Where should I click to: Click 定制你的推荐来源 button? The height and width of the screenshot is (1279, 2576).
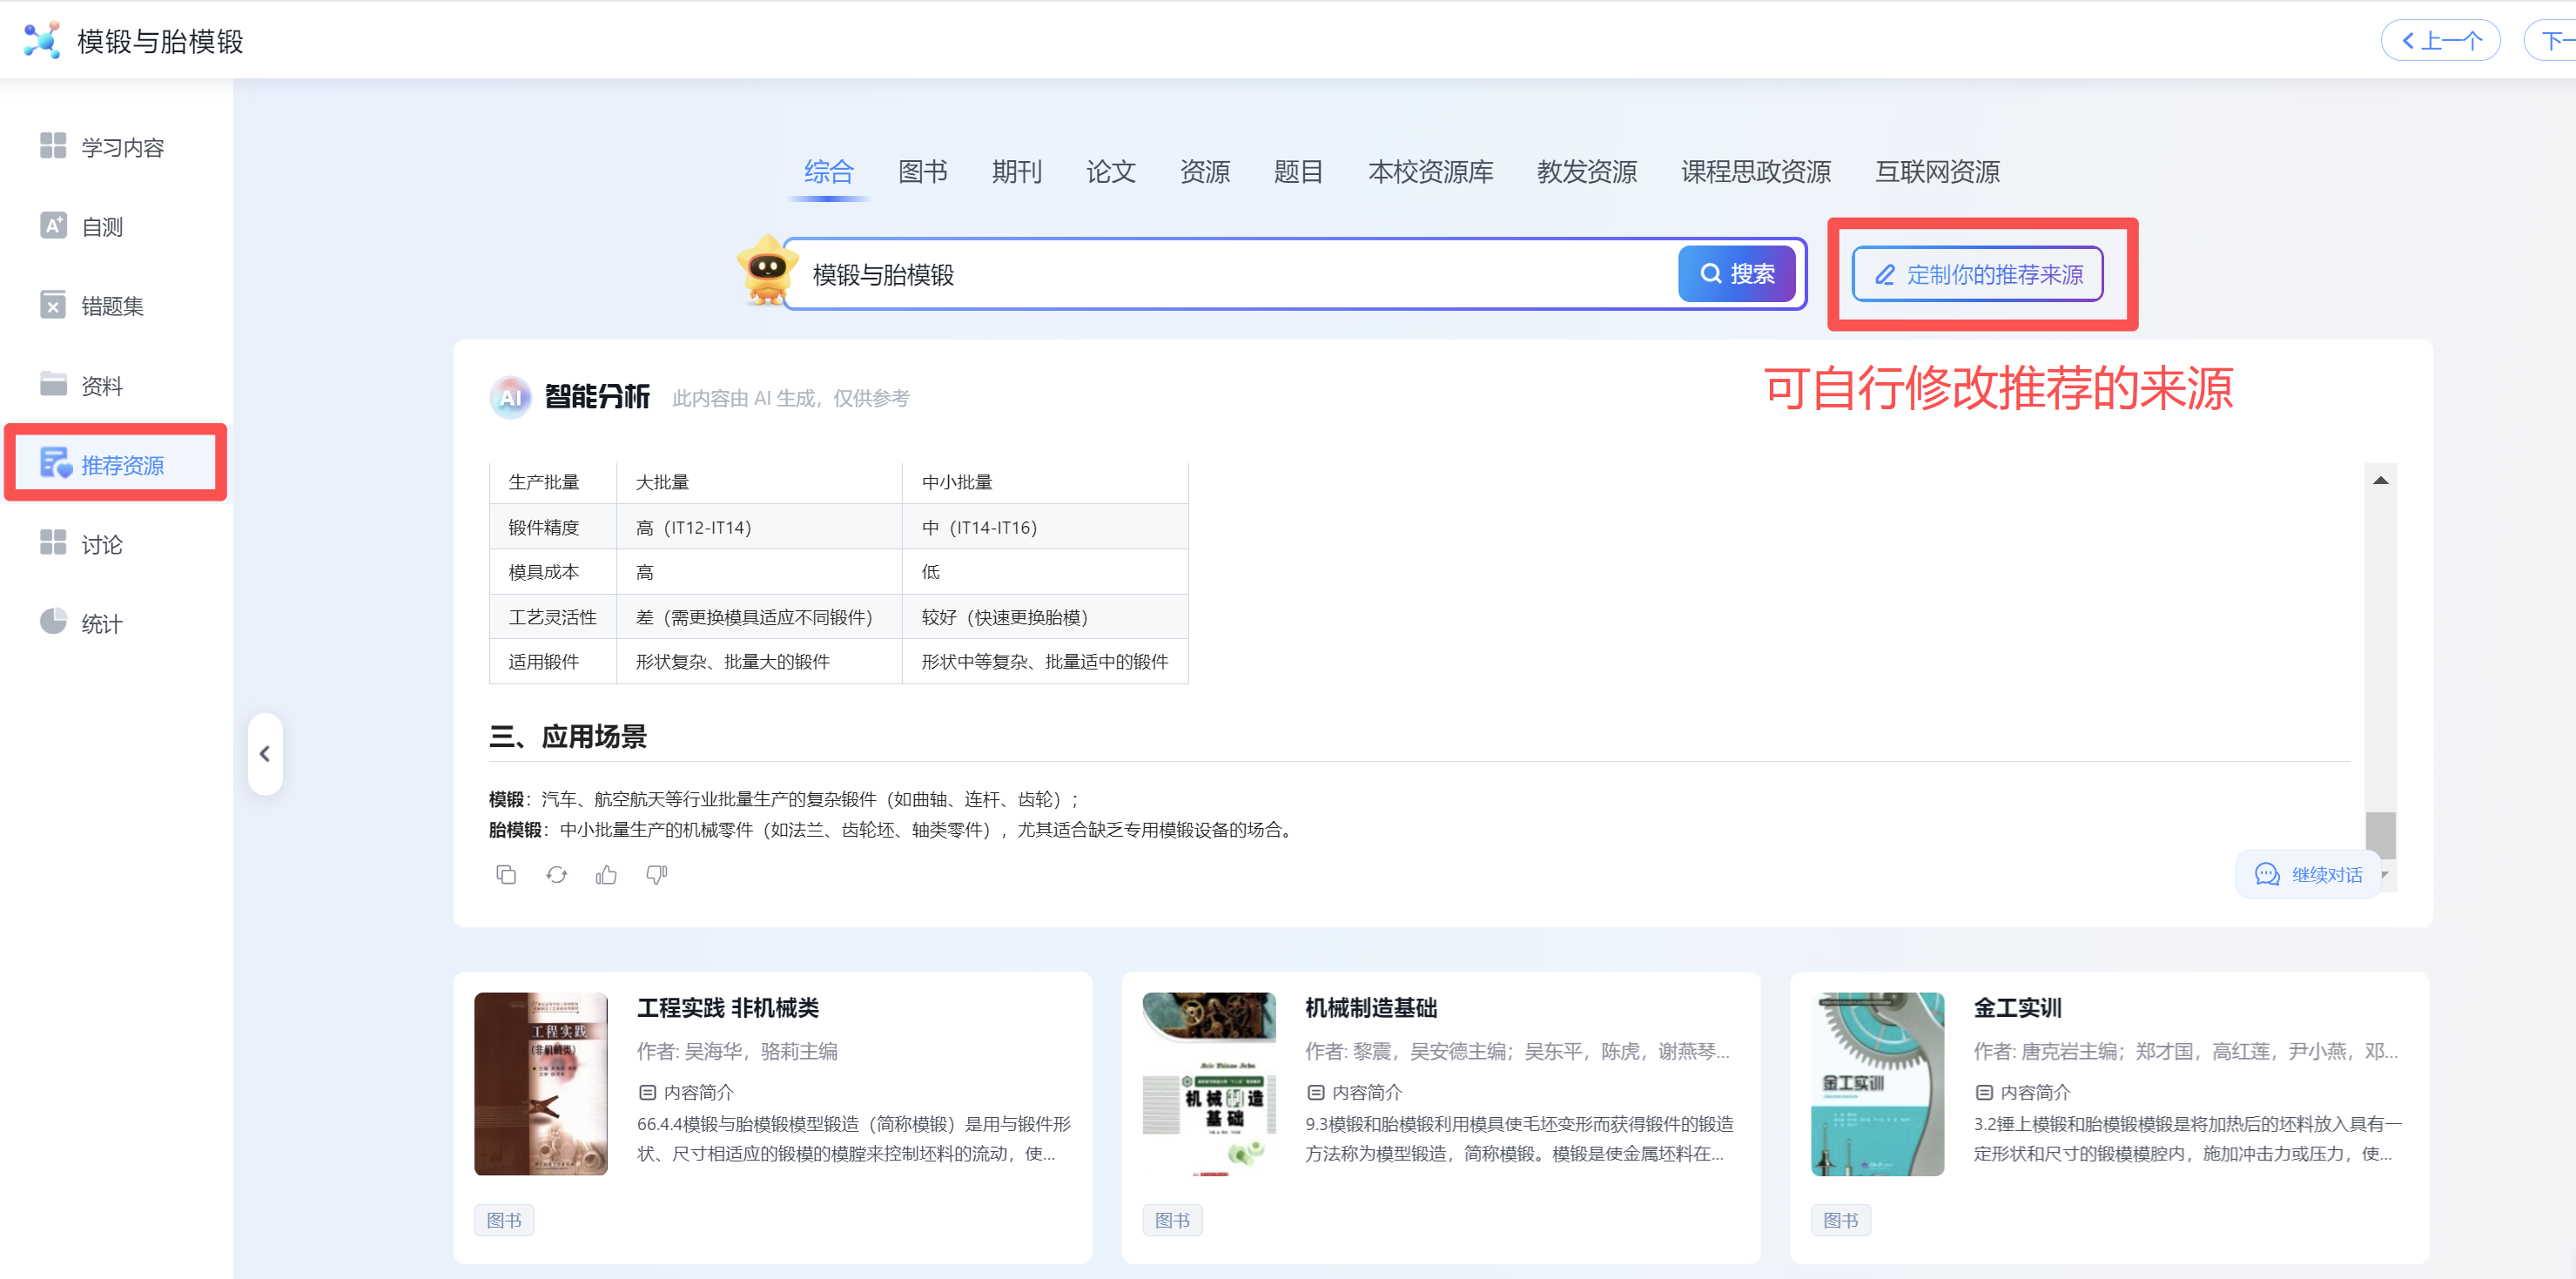1978,274
